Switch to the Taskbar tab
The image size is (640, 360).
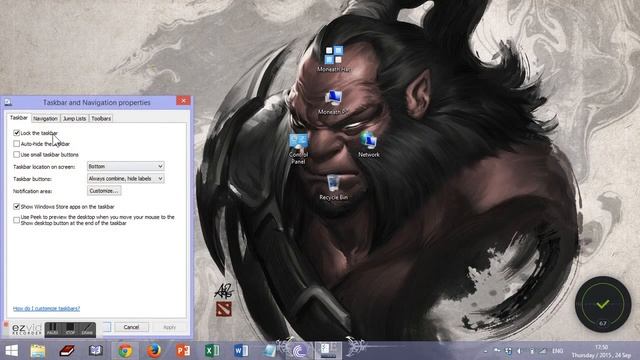(x=19, y=118)
